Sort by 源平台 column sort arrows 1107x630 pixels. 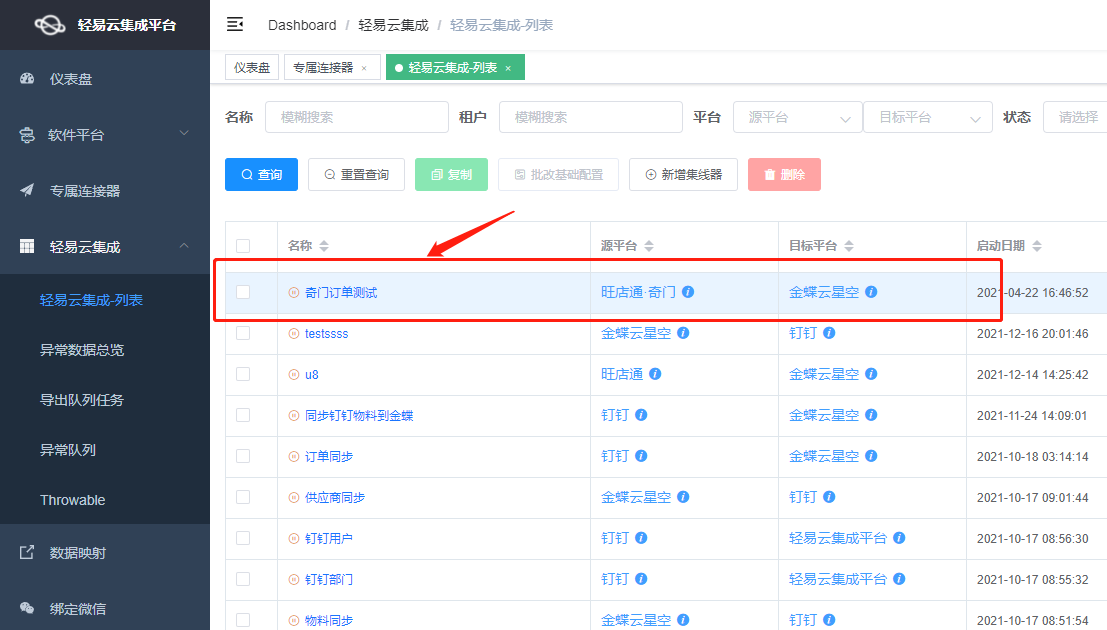pos(649,246)
